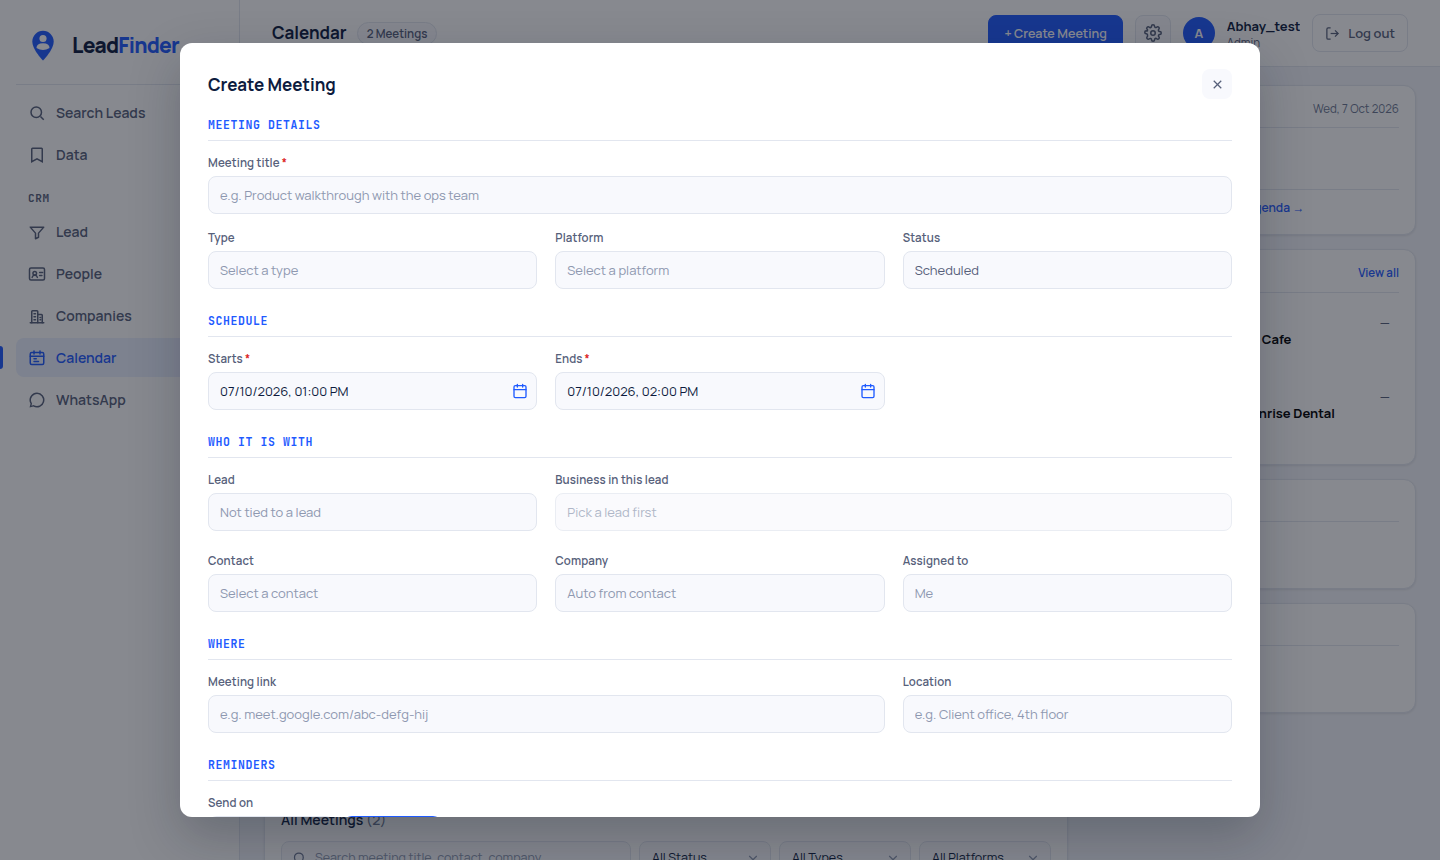Open the Business in this lead dropdown
This screenshot has height=860, width=1440.
point(893,512)
